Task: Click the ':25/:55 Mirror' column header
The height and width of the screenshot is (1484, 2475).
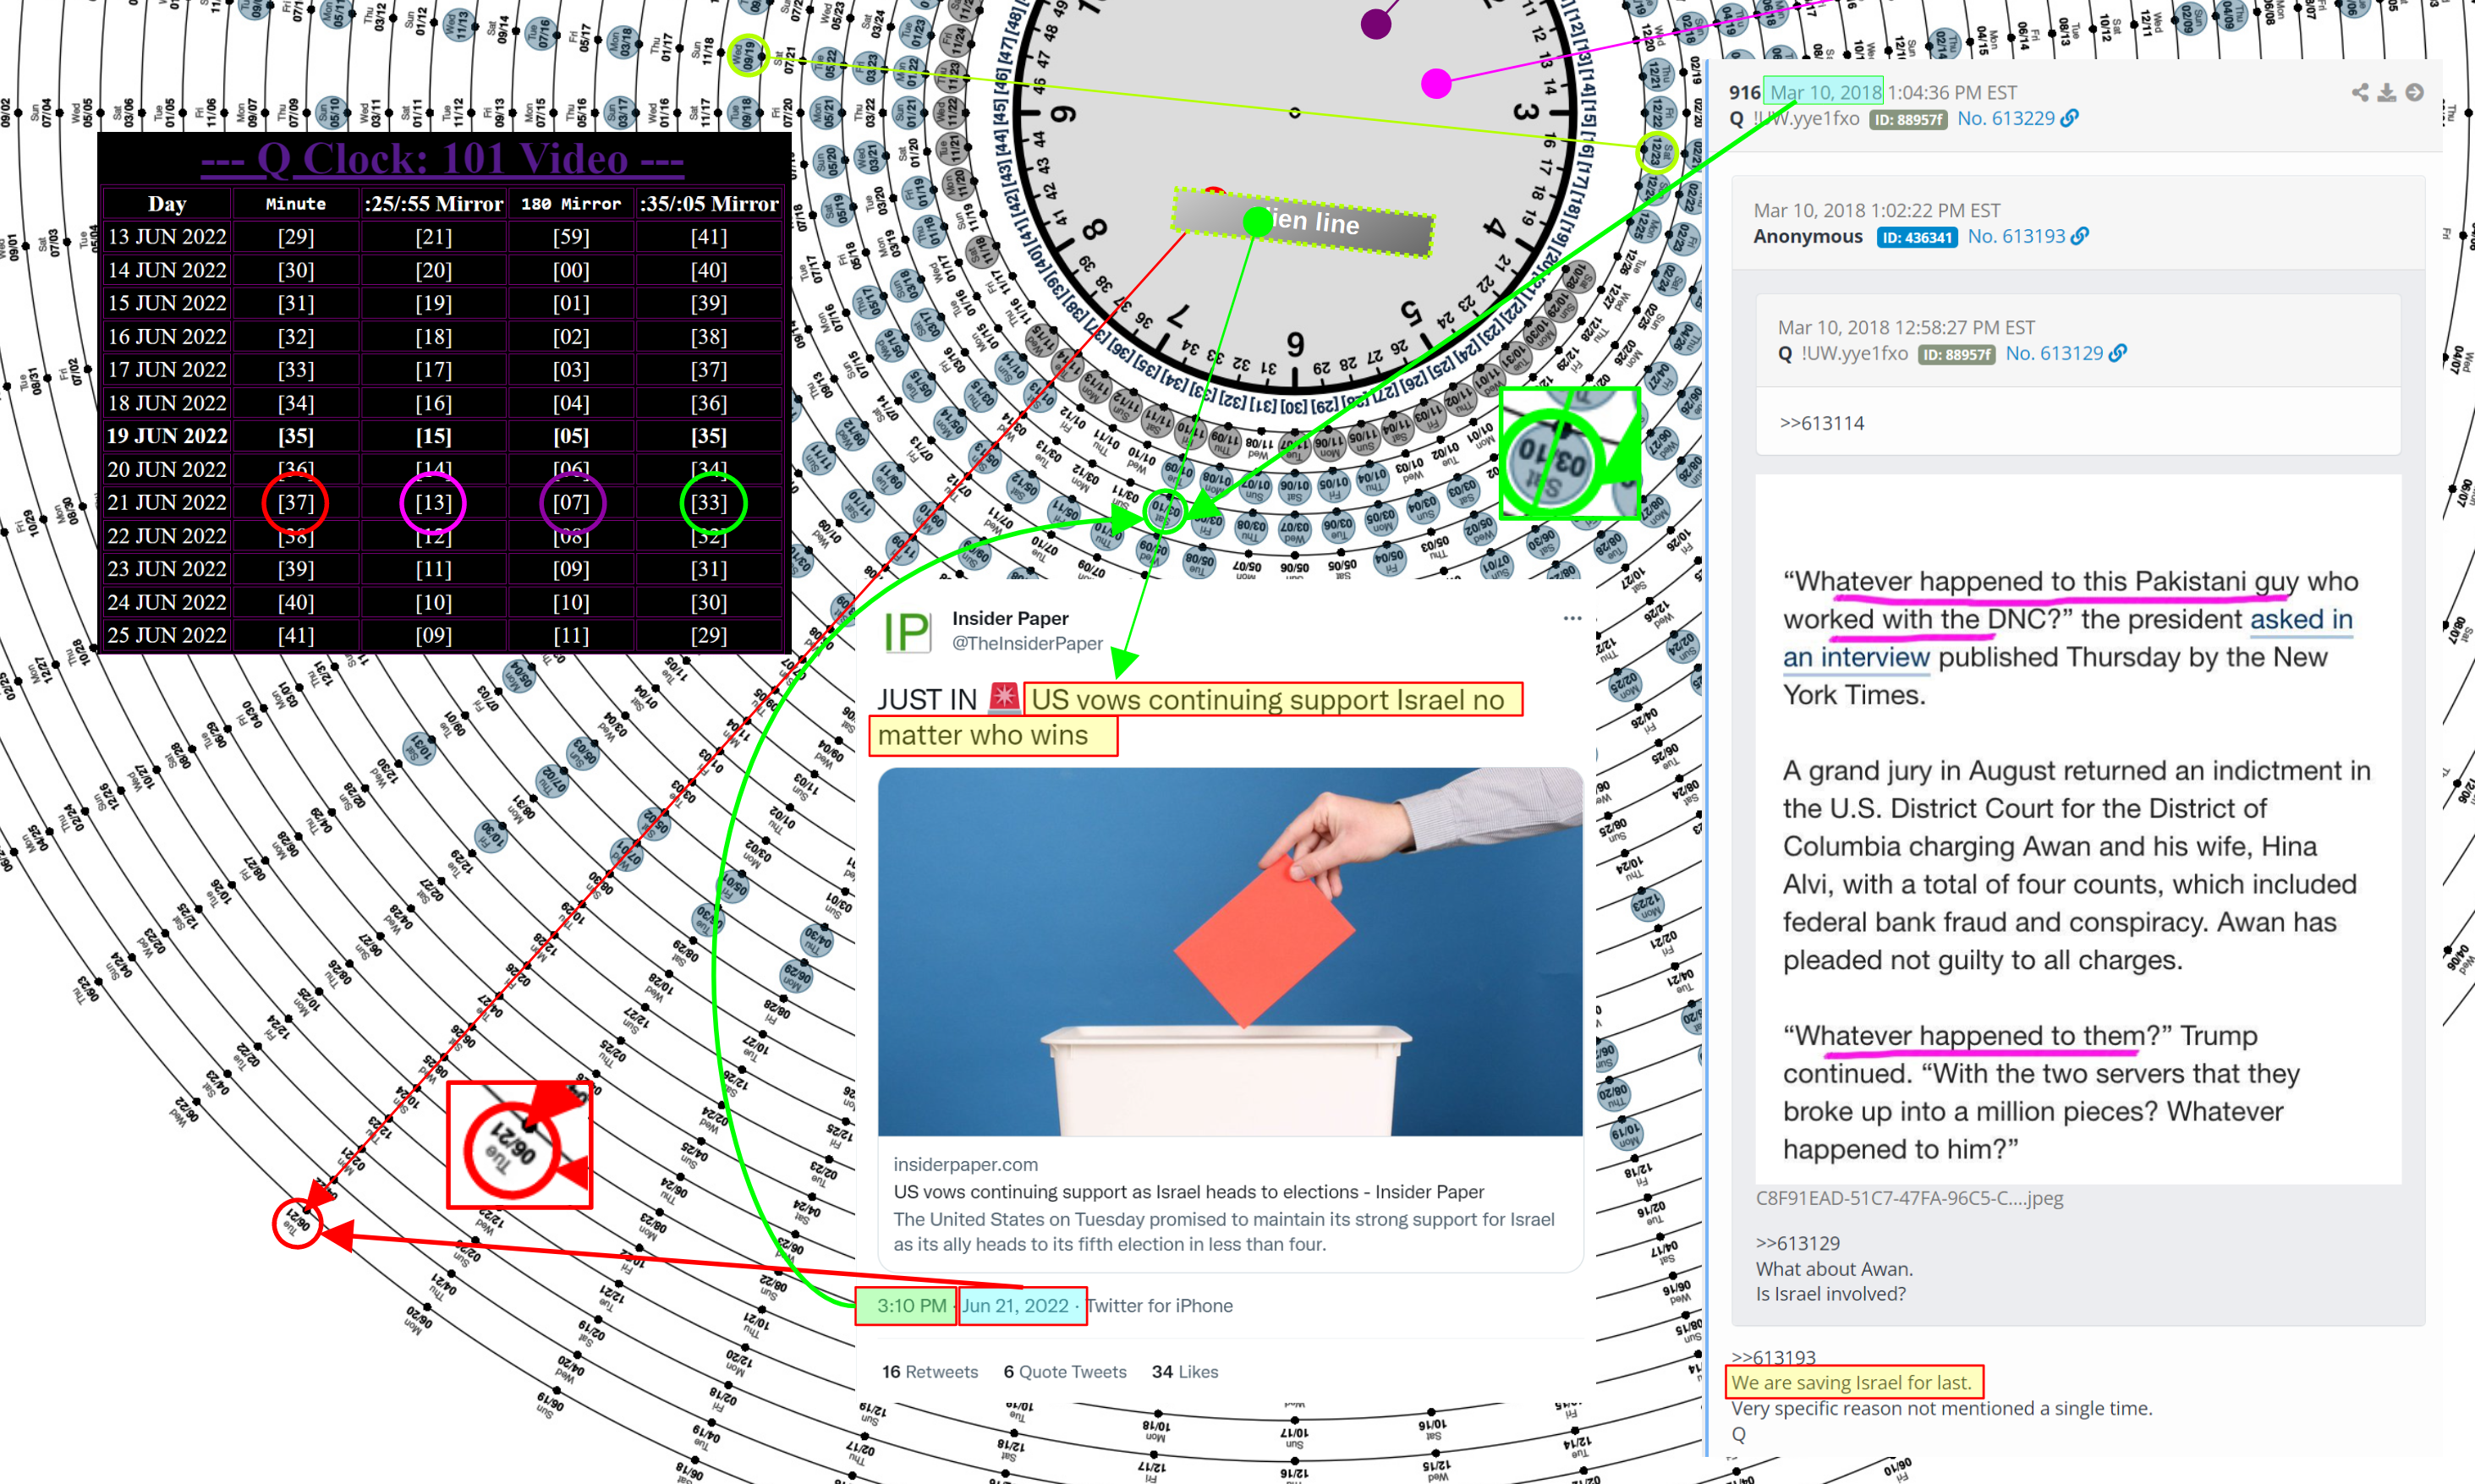Action: click(x=433, y=203)
